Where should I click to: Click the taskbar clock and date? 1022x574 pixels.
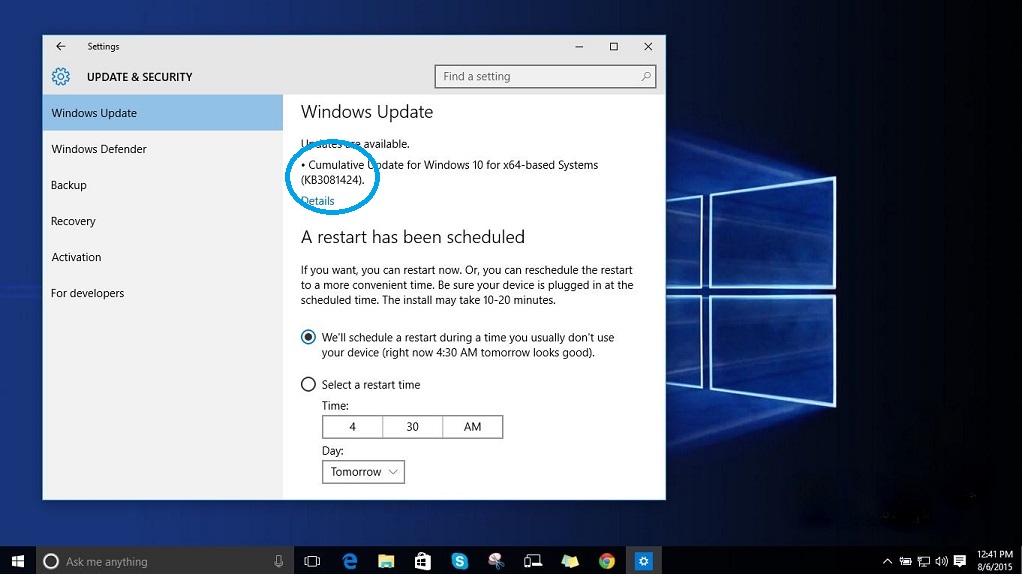(995, 561)
